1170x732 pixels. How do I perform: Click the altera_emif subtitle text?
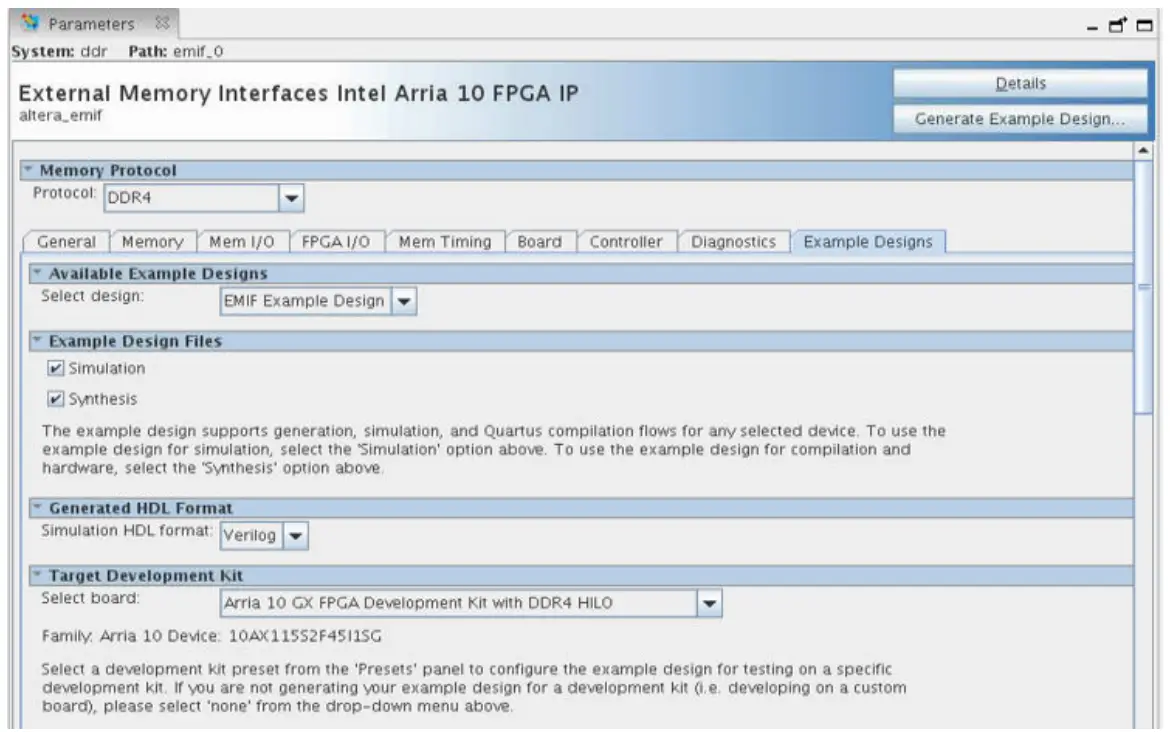point(60,116)
